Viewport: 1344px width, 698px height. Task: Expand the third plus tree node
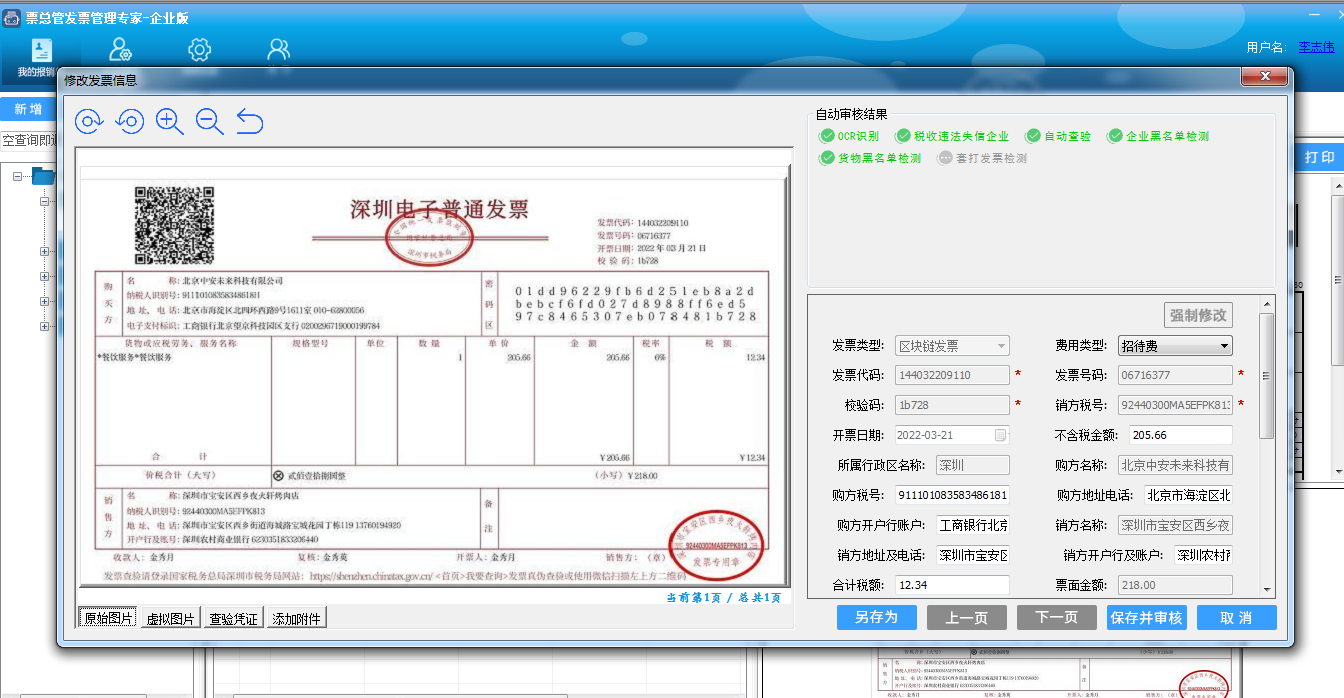[44, 302]
